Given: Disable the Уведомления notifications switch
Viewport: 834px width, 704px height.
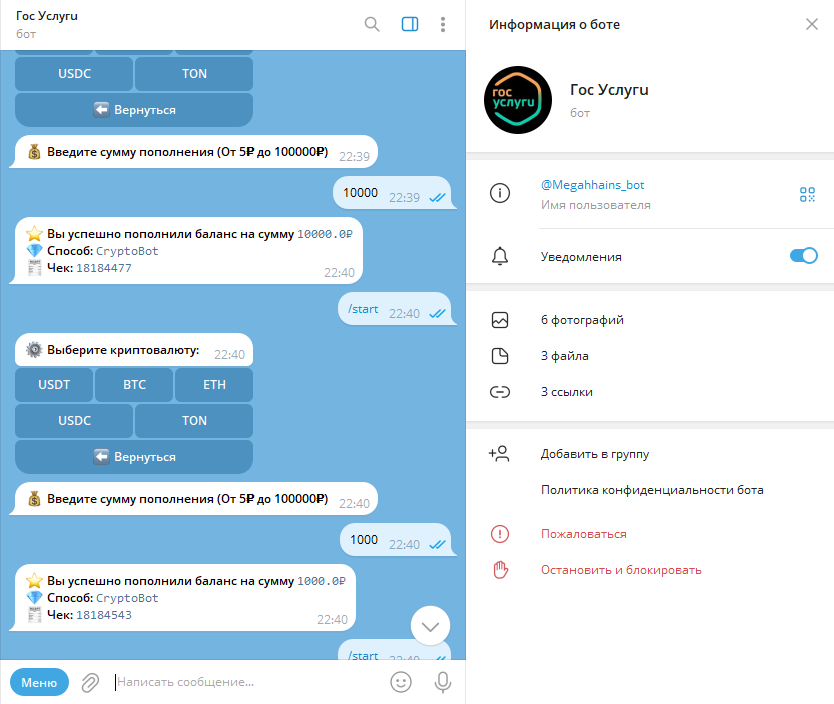Looking at the screenshot, I should point(804,256).
